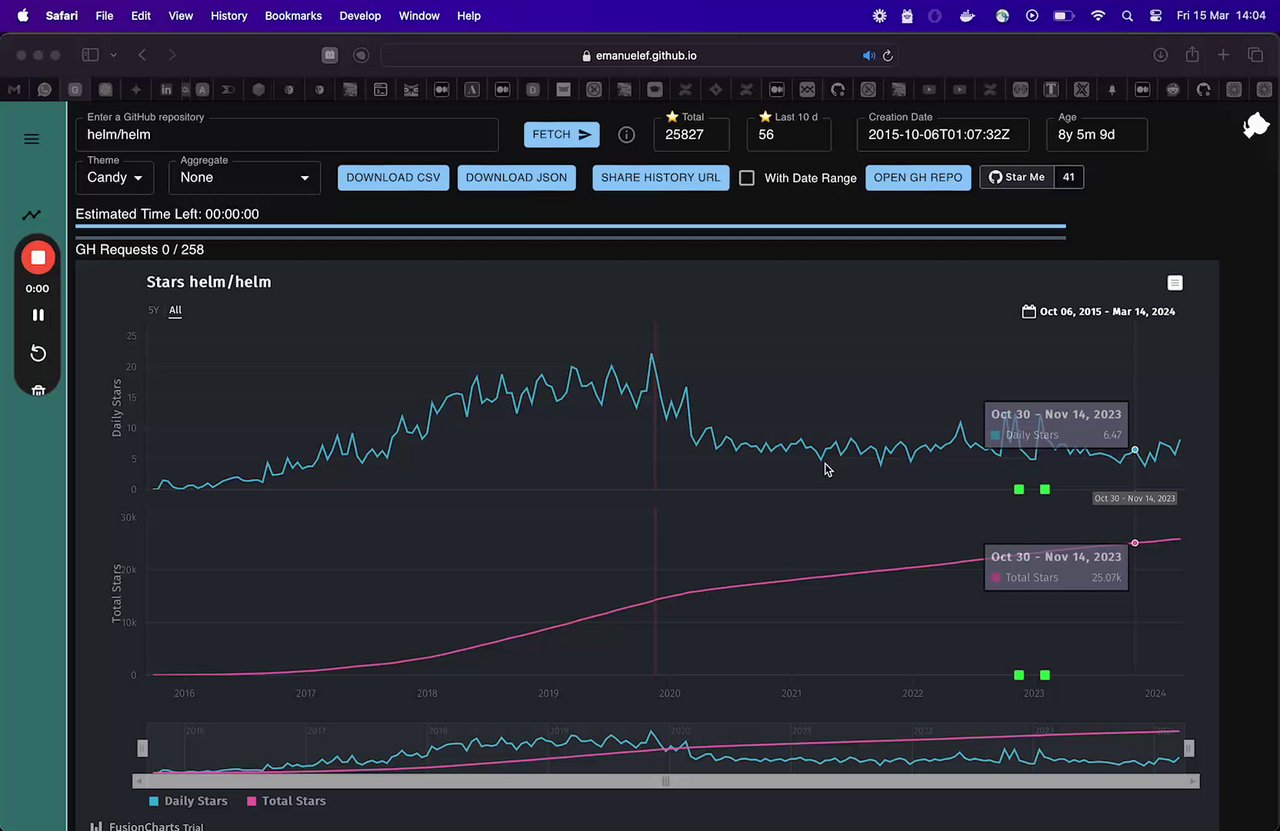Image resolution: width=1280 pixels, height=831 pixels.
Task: Click the battery icon in the menu bar
Action: (1064, 16)
